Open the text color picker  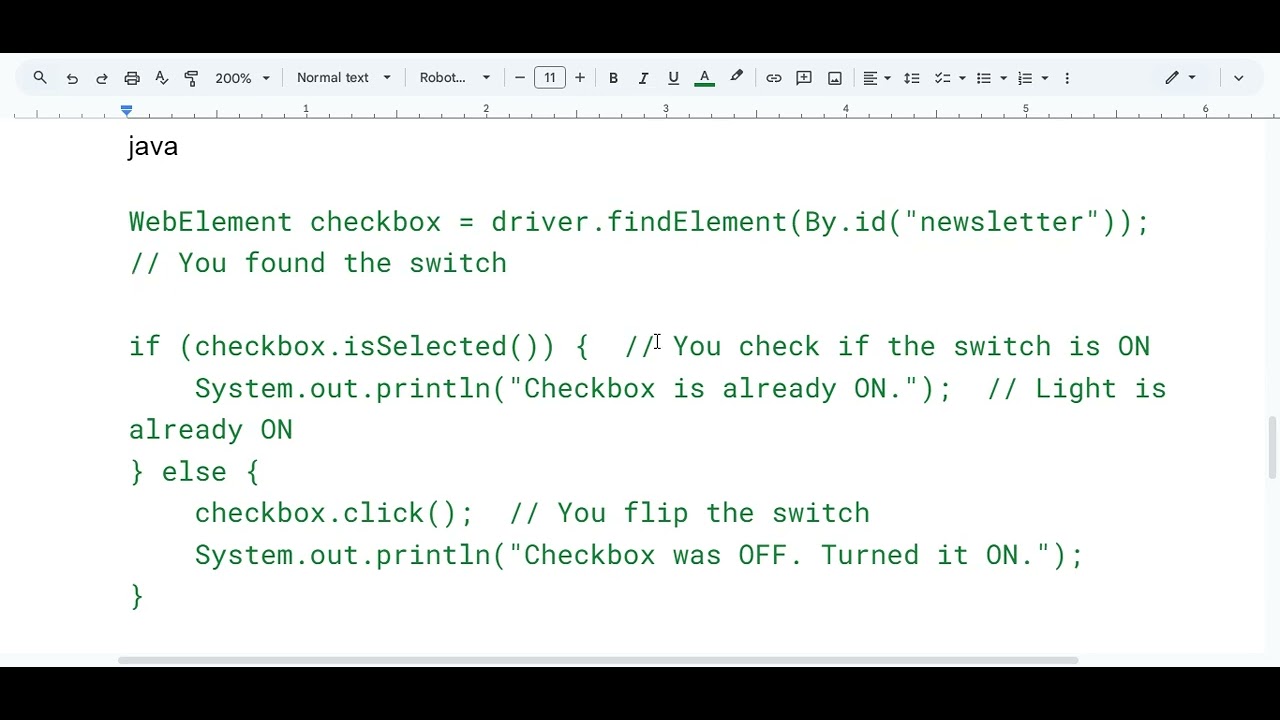point(704,78)
